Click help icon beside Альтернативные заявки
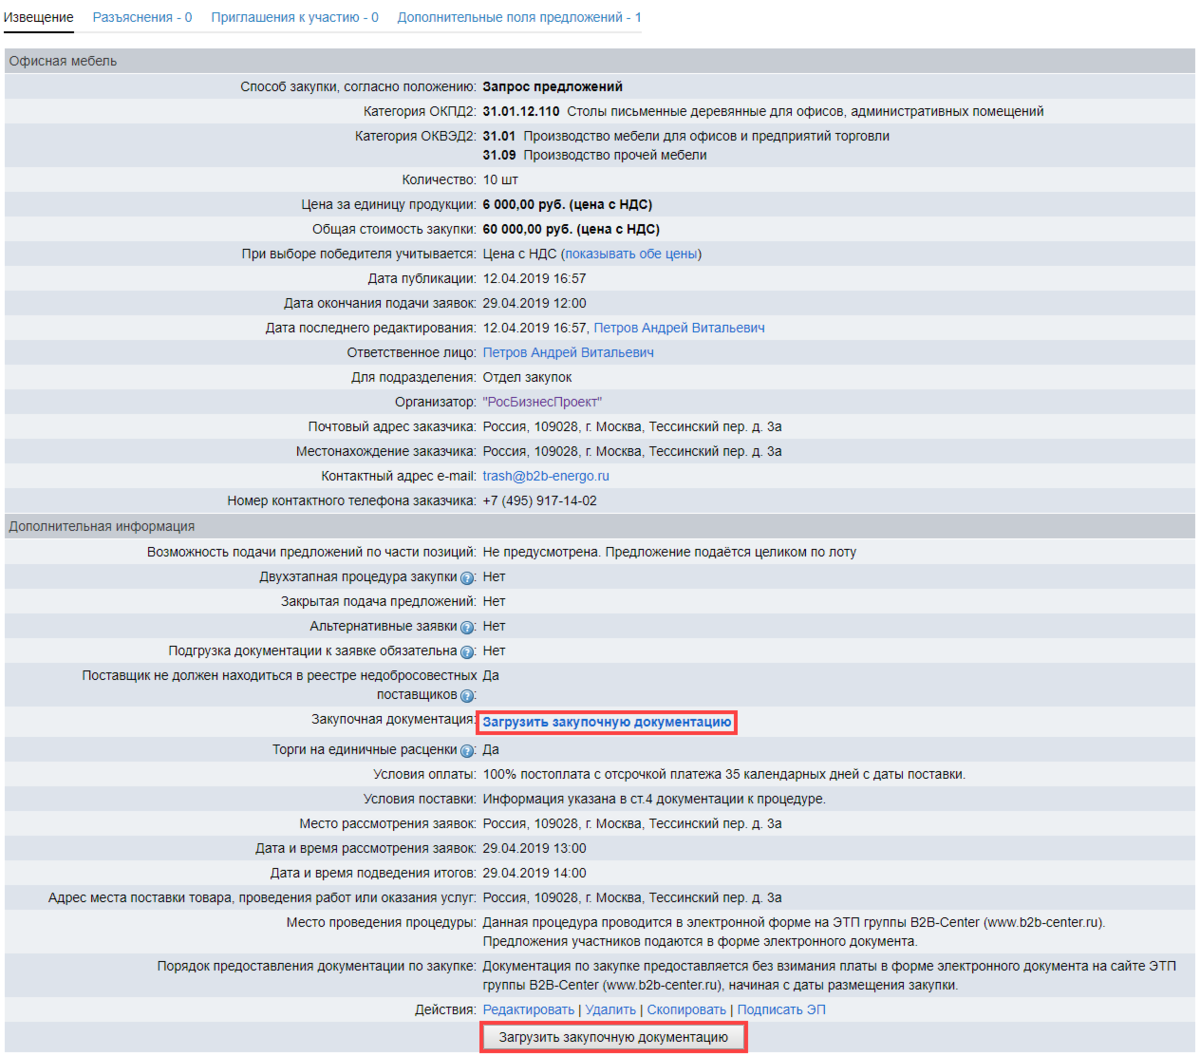1200x1056 pixels. pos(466,627)
